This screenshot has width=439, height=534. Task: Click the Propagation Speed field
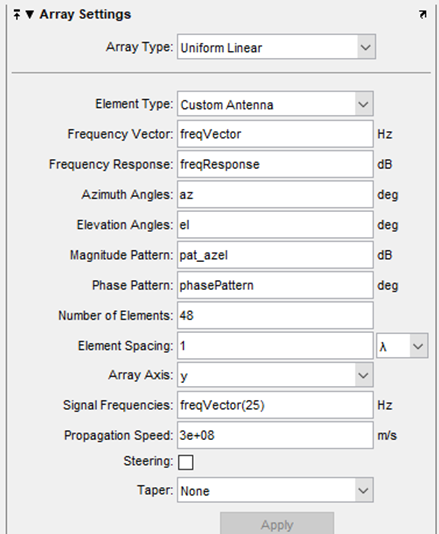[x=275, y=435]
